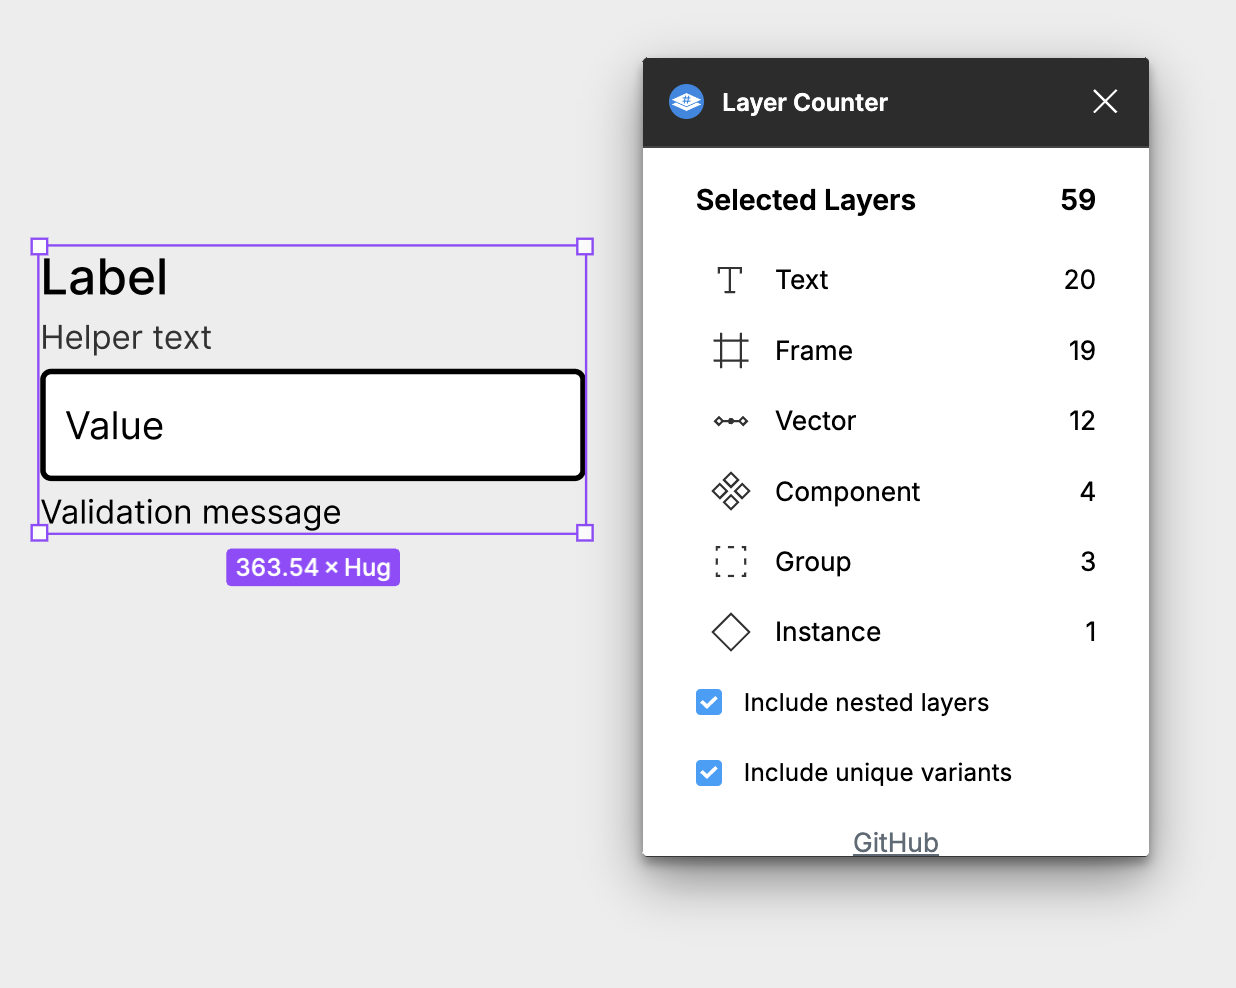Viewport: 1236px width, 988px height.
Task: Select the Label text on the canvas
Action: click(x=103, y=277)
